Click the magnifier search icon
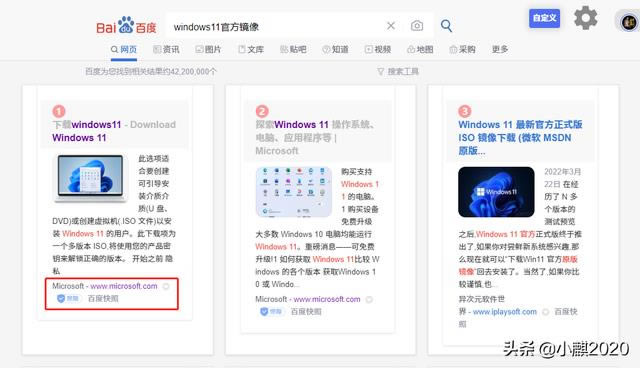Viewport: 640px width, 368px height. click(x=446, y=26)
